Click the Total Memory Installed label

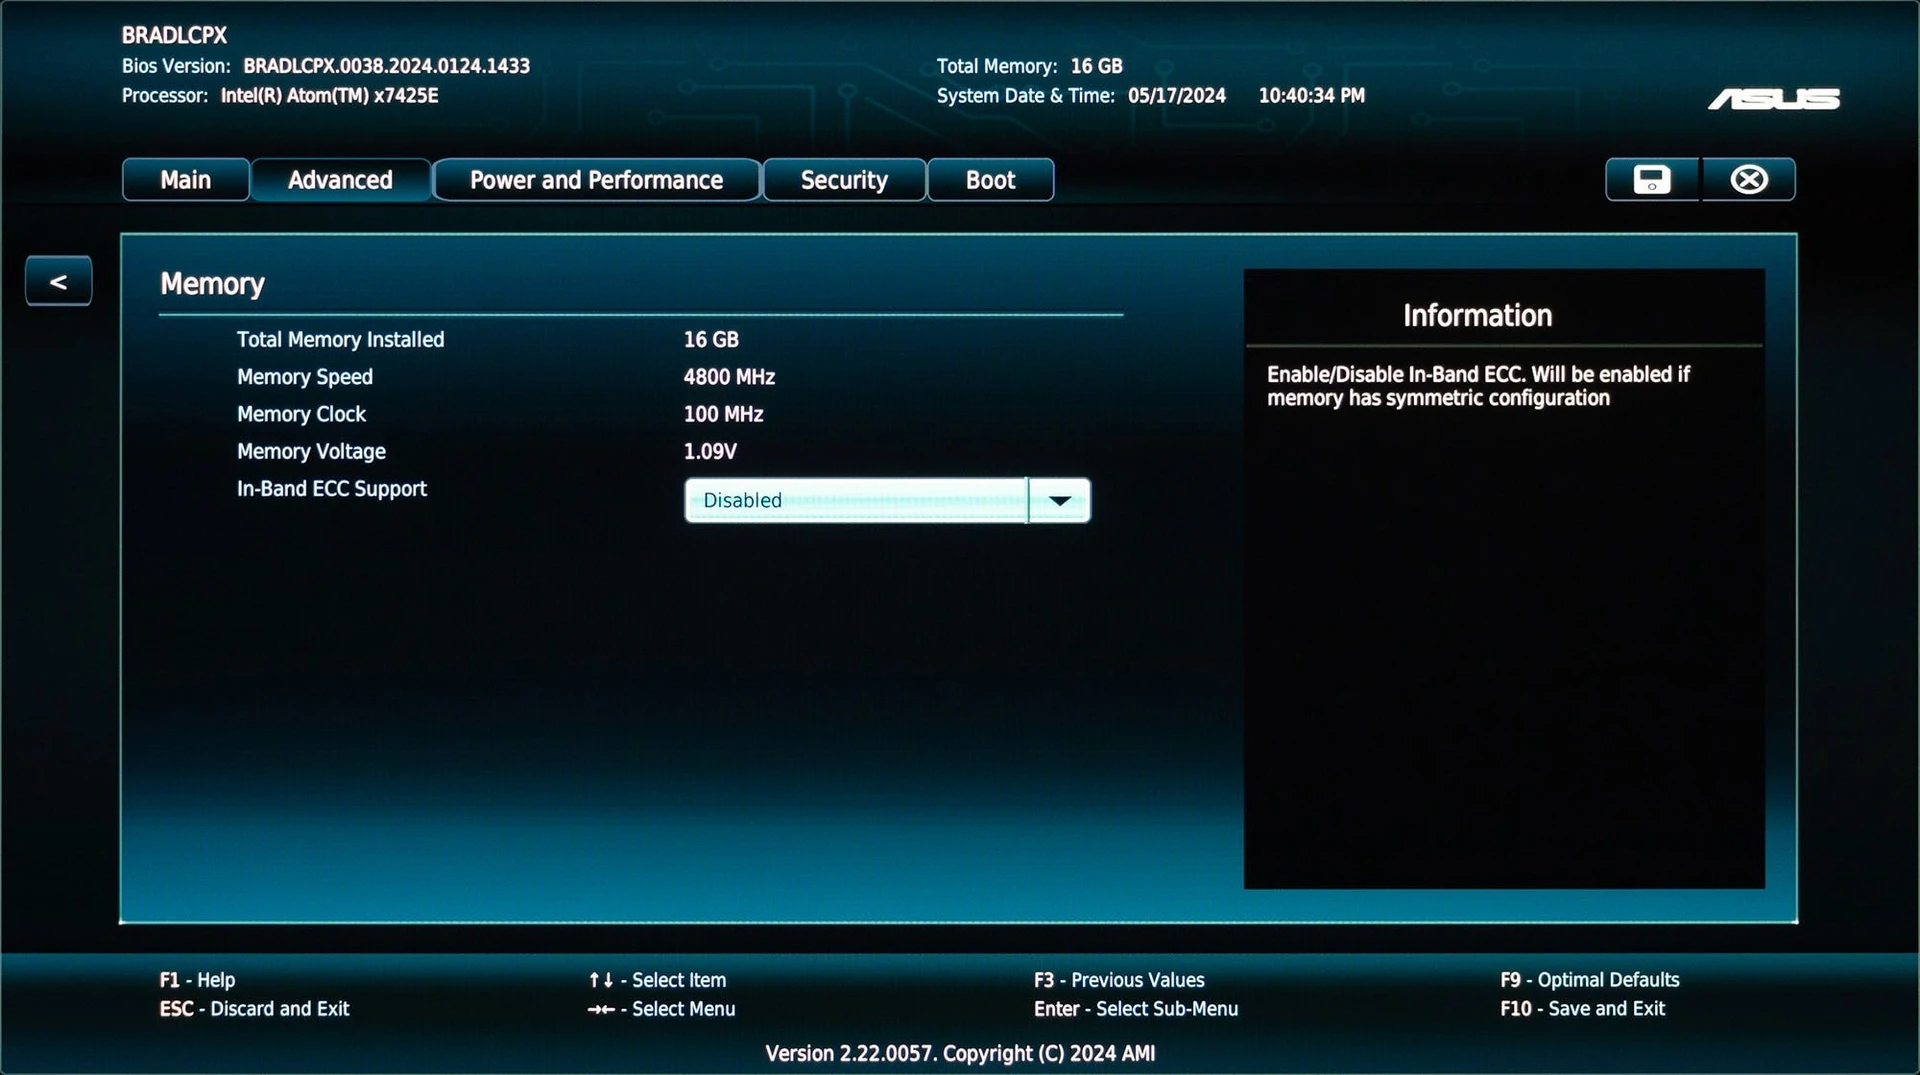pos(341,340)
